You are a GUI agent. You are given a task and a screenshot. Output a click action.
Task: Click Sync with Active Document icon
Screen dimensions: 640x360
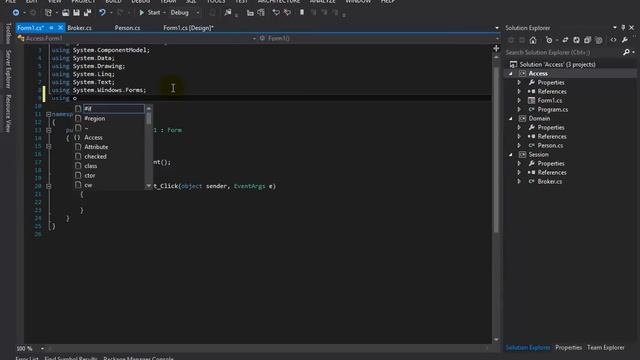tap(565, 40)
